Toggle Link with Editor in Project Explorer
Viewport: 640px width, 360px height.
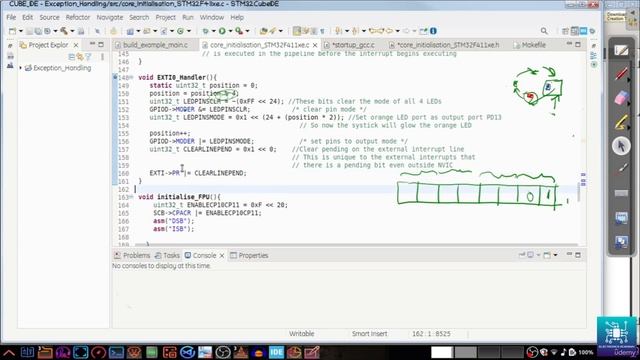[x=80, y=57]
